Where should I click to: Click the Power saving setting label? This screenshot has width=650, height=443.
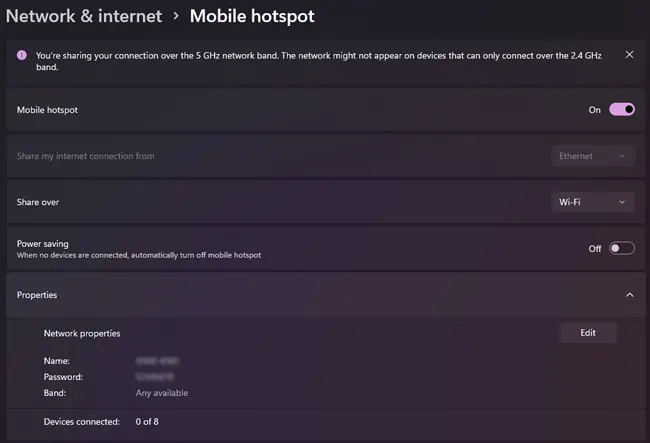[x=43, y=243]
